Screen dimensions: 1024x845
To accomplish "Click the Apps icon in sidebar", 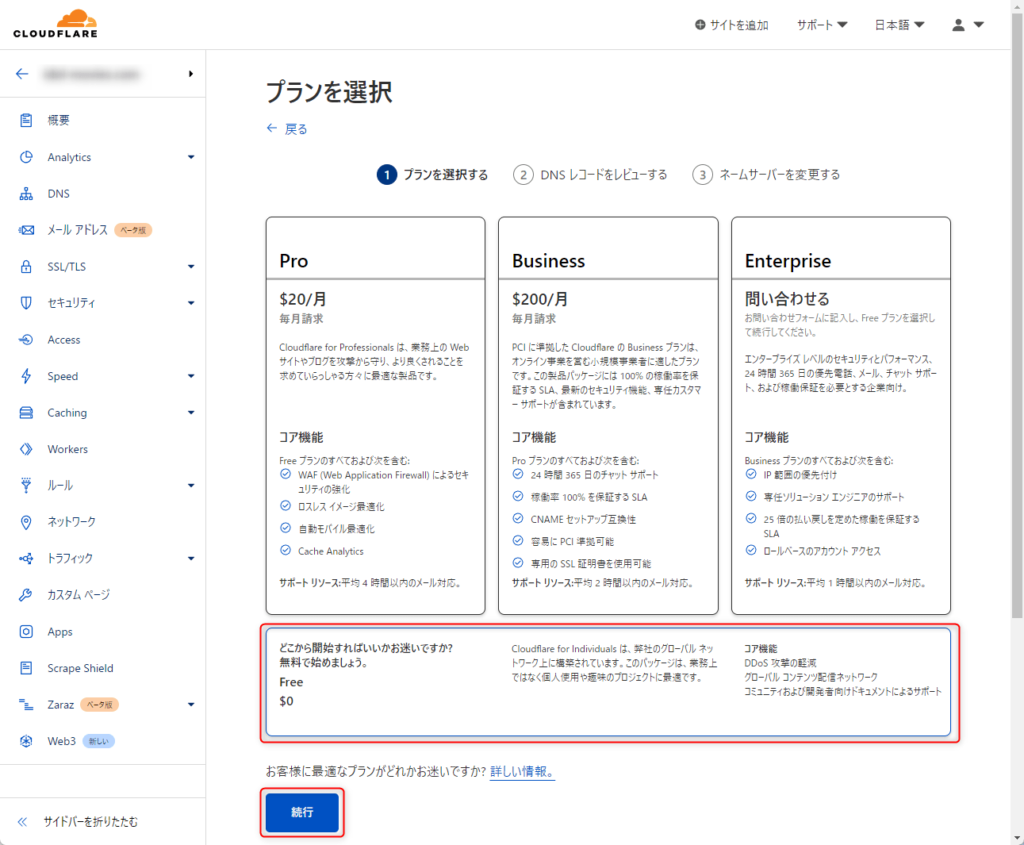I will click(x=26, y=631).
